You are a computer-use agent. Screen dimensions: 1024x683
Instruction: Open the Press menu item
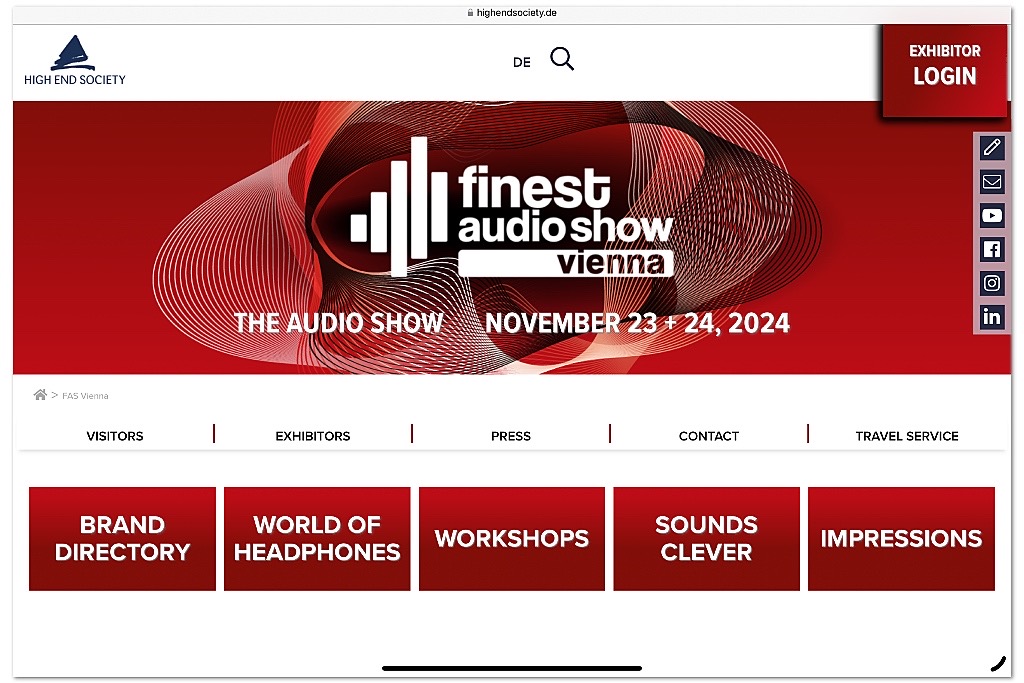[511, 436]
